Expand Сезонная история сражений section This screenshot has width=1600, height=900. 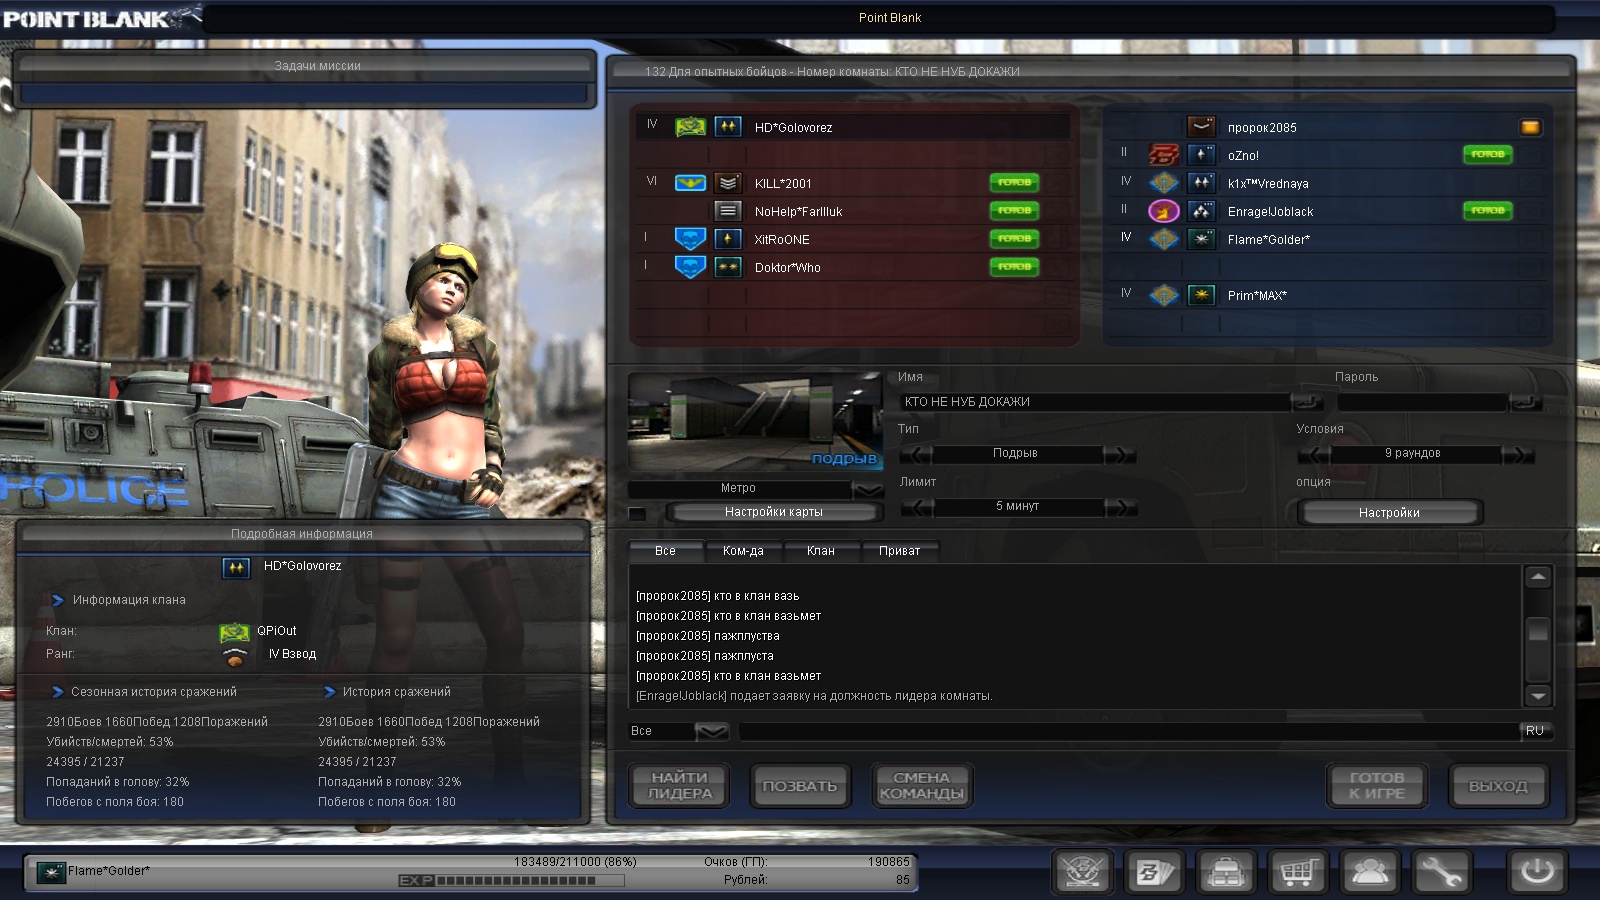click(x=58, y=692)
